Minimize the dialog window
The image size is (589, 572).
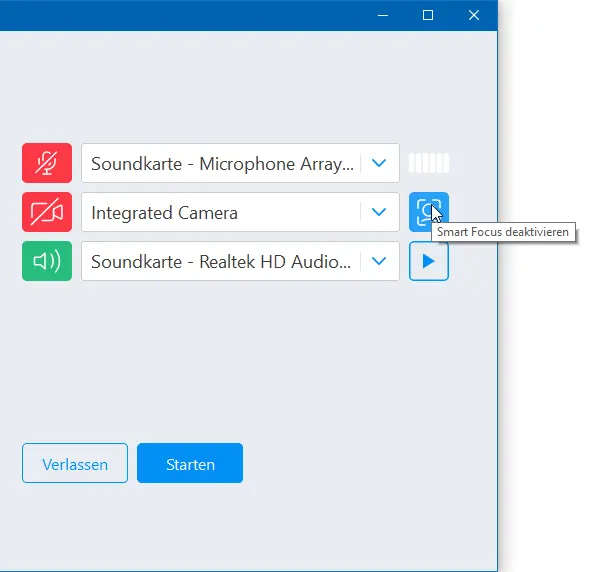coord(383,15)
